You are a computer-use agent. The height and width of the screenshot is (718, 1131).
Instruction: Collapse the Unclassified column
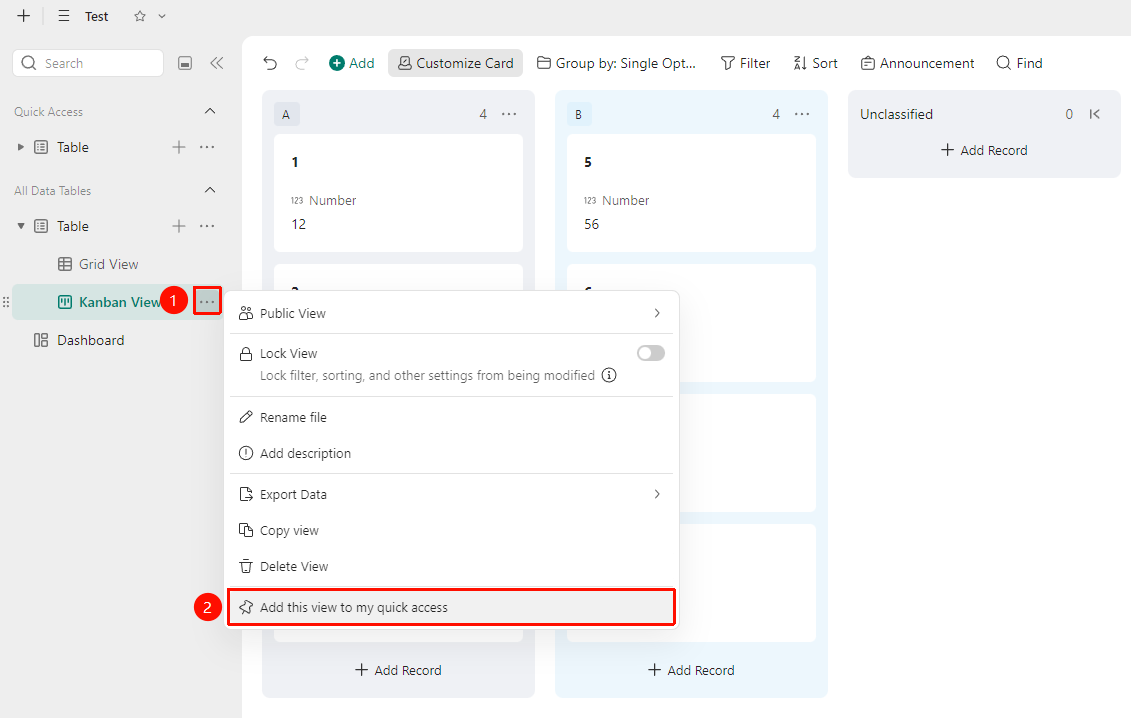coord(1095,114)
